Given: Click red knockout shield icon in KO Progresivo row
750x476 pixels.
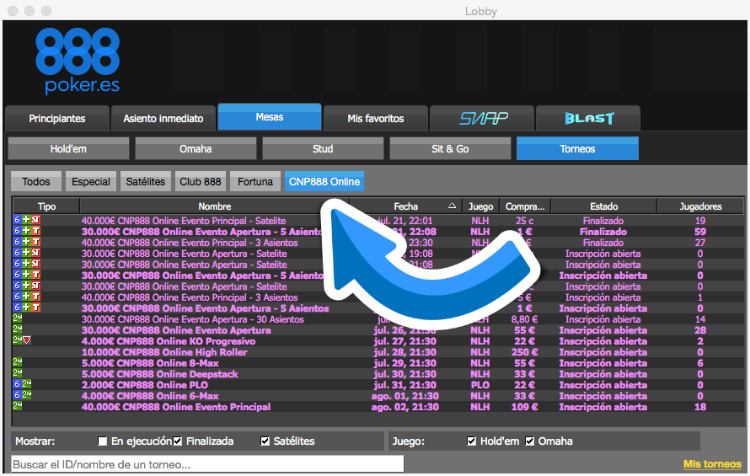Looking at the screenshot, I should click(27, 340).
